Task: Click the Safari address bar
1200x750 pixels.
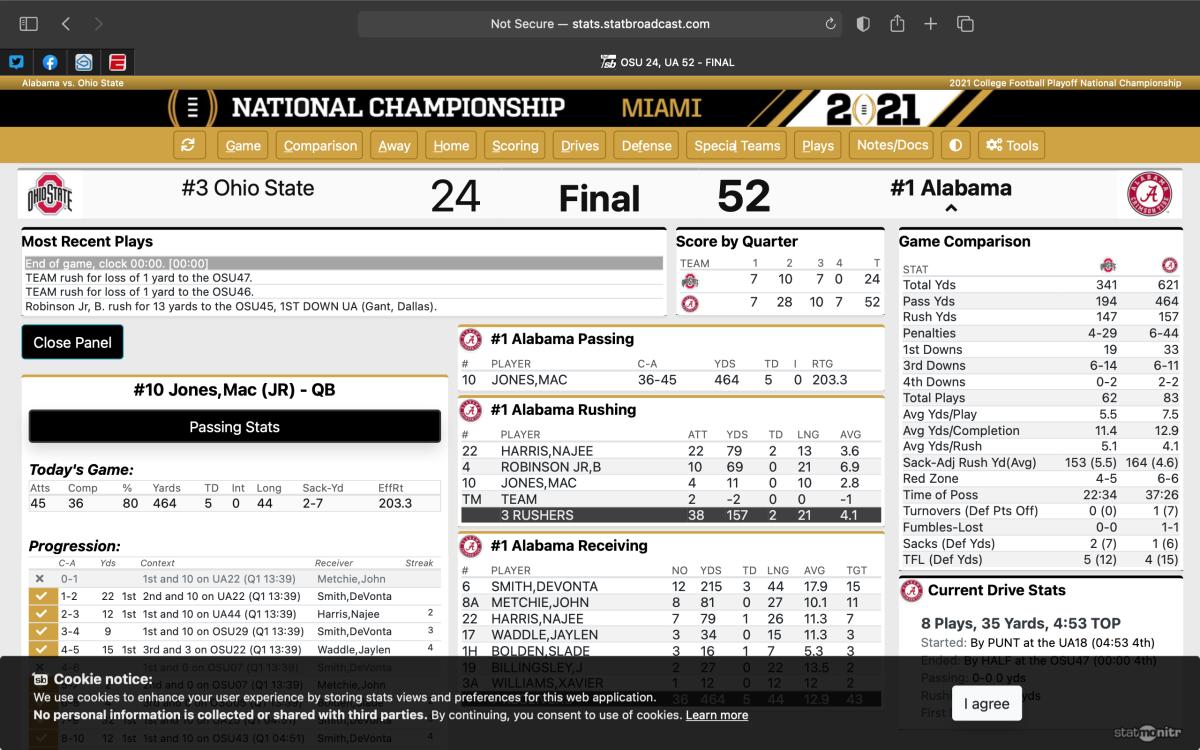Action: (x=600, y=24)
